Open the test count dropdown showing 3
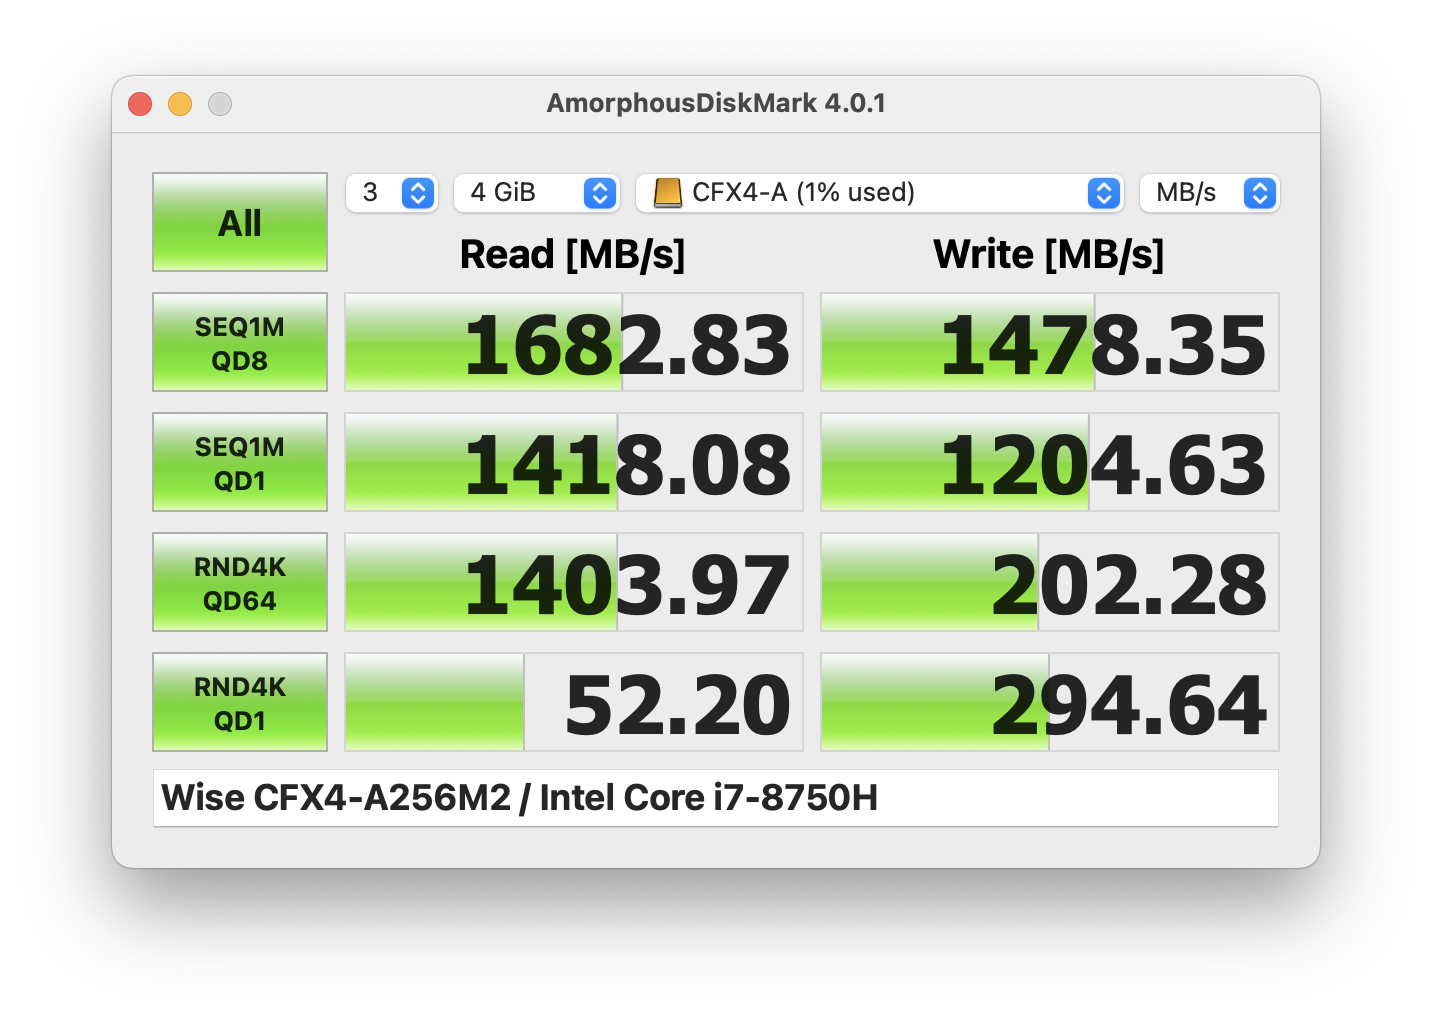 (x=391, y=193)
